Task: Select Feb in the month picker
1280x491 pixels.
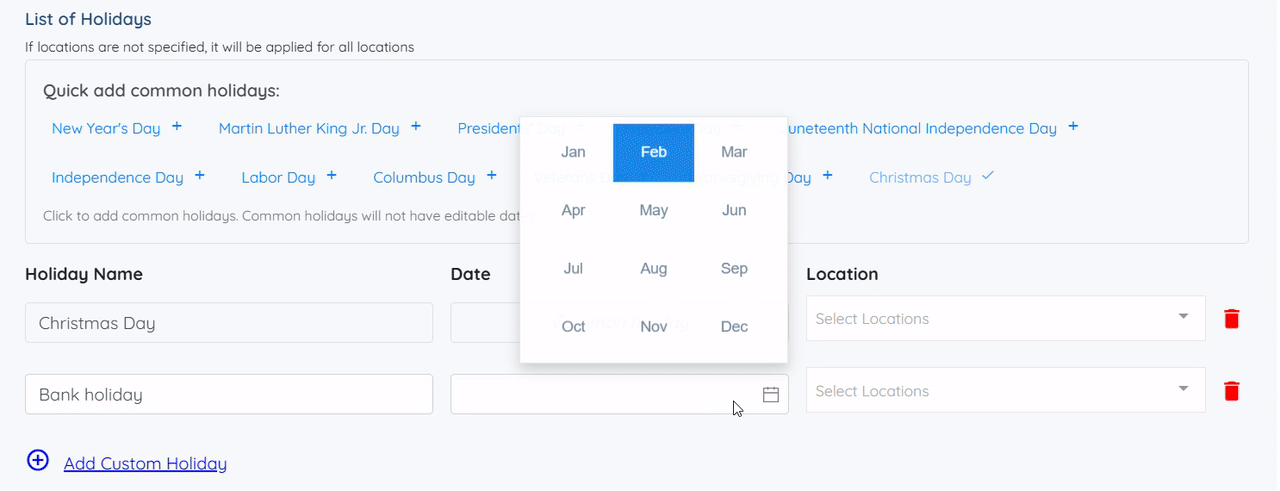Action: click(x=654, y=152)
